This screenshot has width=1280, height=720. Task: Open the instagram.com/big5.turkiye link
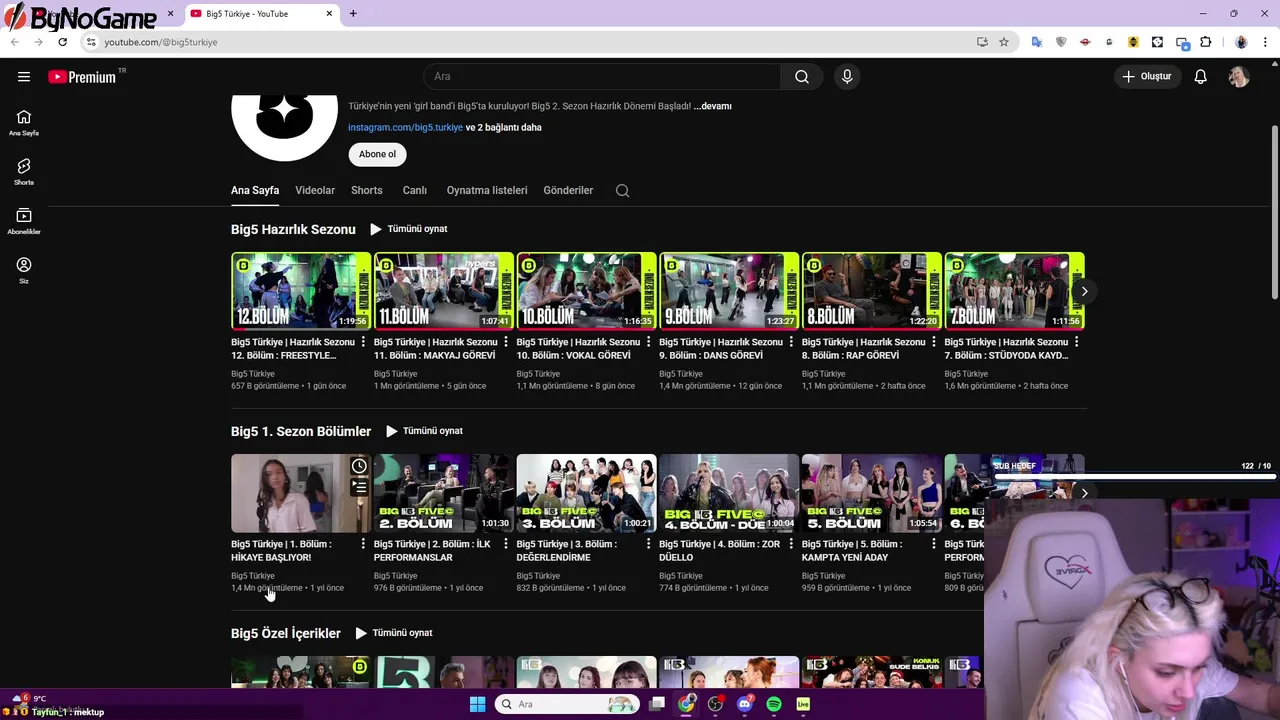[405, 128]
